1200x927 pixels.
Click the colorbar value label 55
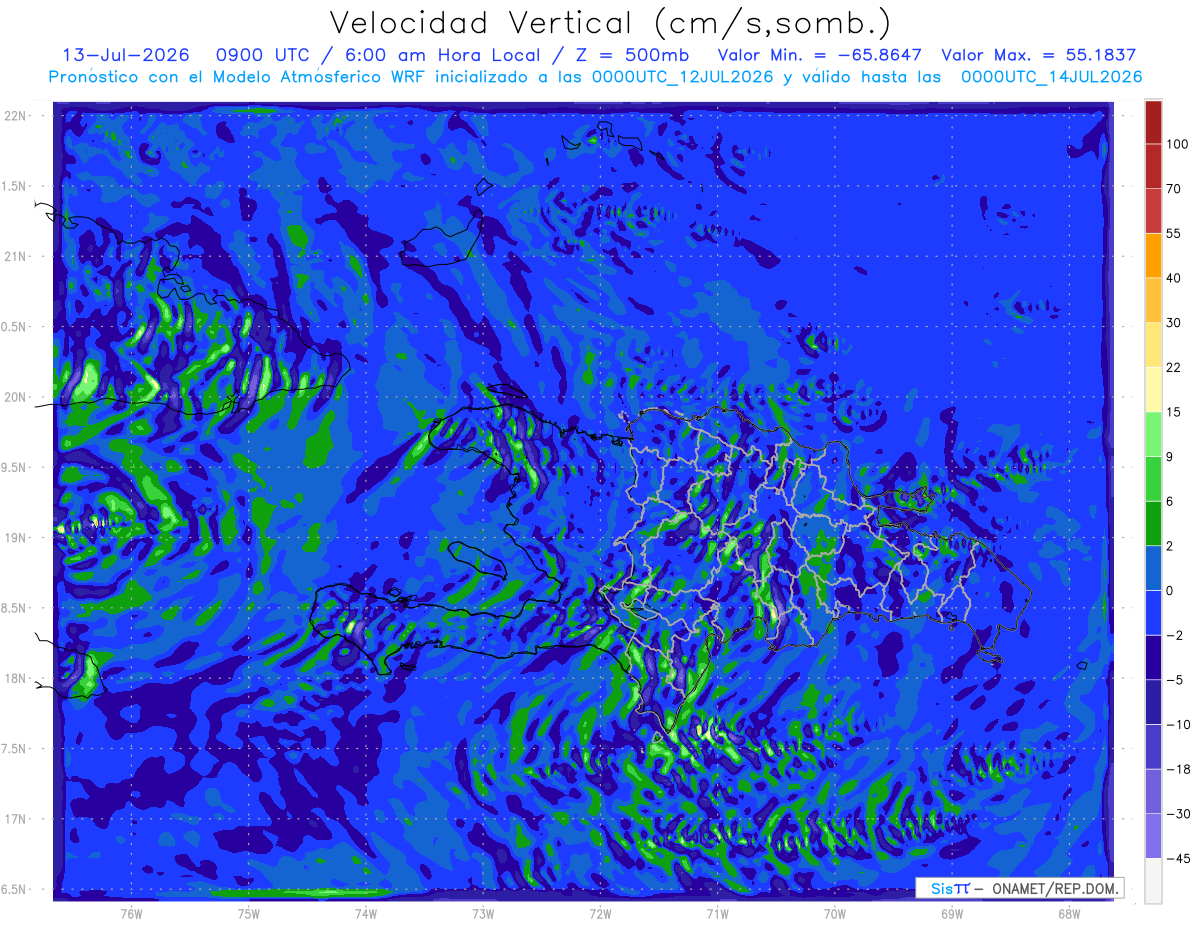(x=1173, y=233)
